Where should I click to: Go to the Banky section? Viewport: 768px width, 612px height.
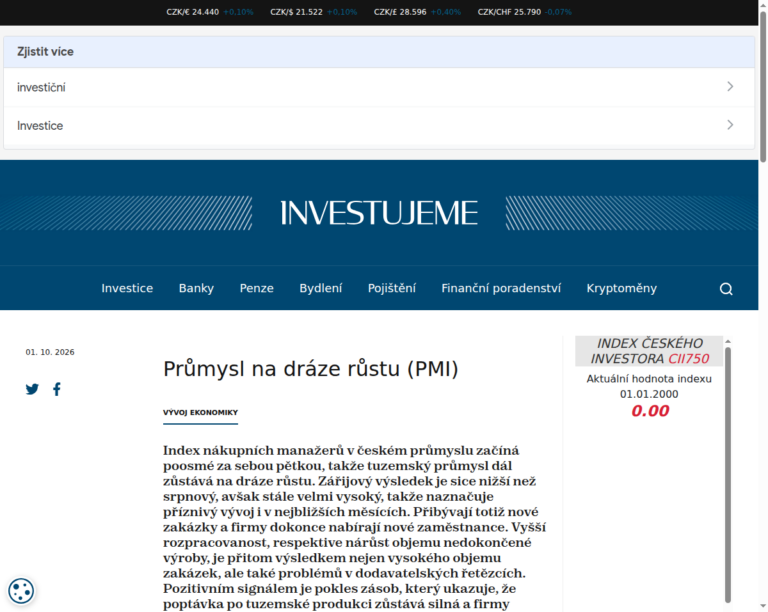coord(196,288)
